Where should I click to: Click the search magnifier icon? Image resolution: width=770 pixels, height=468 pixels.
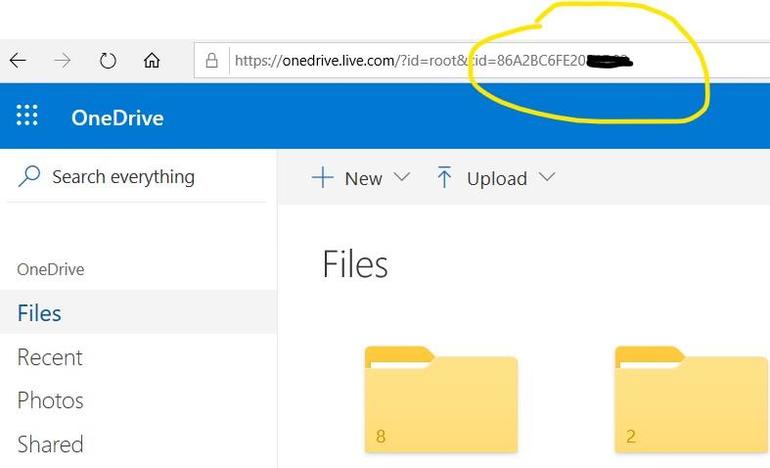pyautogui.click(x=29, y=176)
